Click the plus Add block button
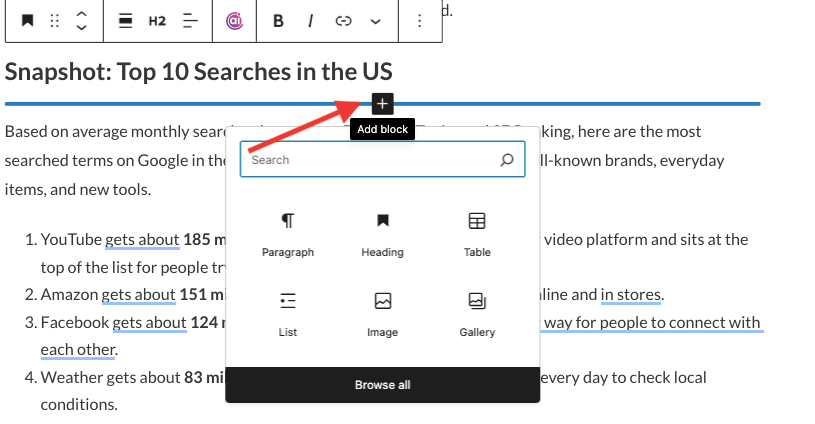815x424 pixels. [x=383, y=103]
